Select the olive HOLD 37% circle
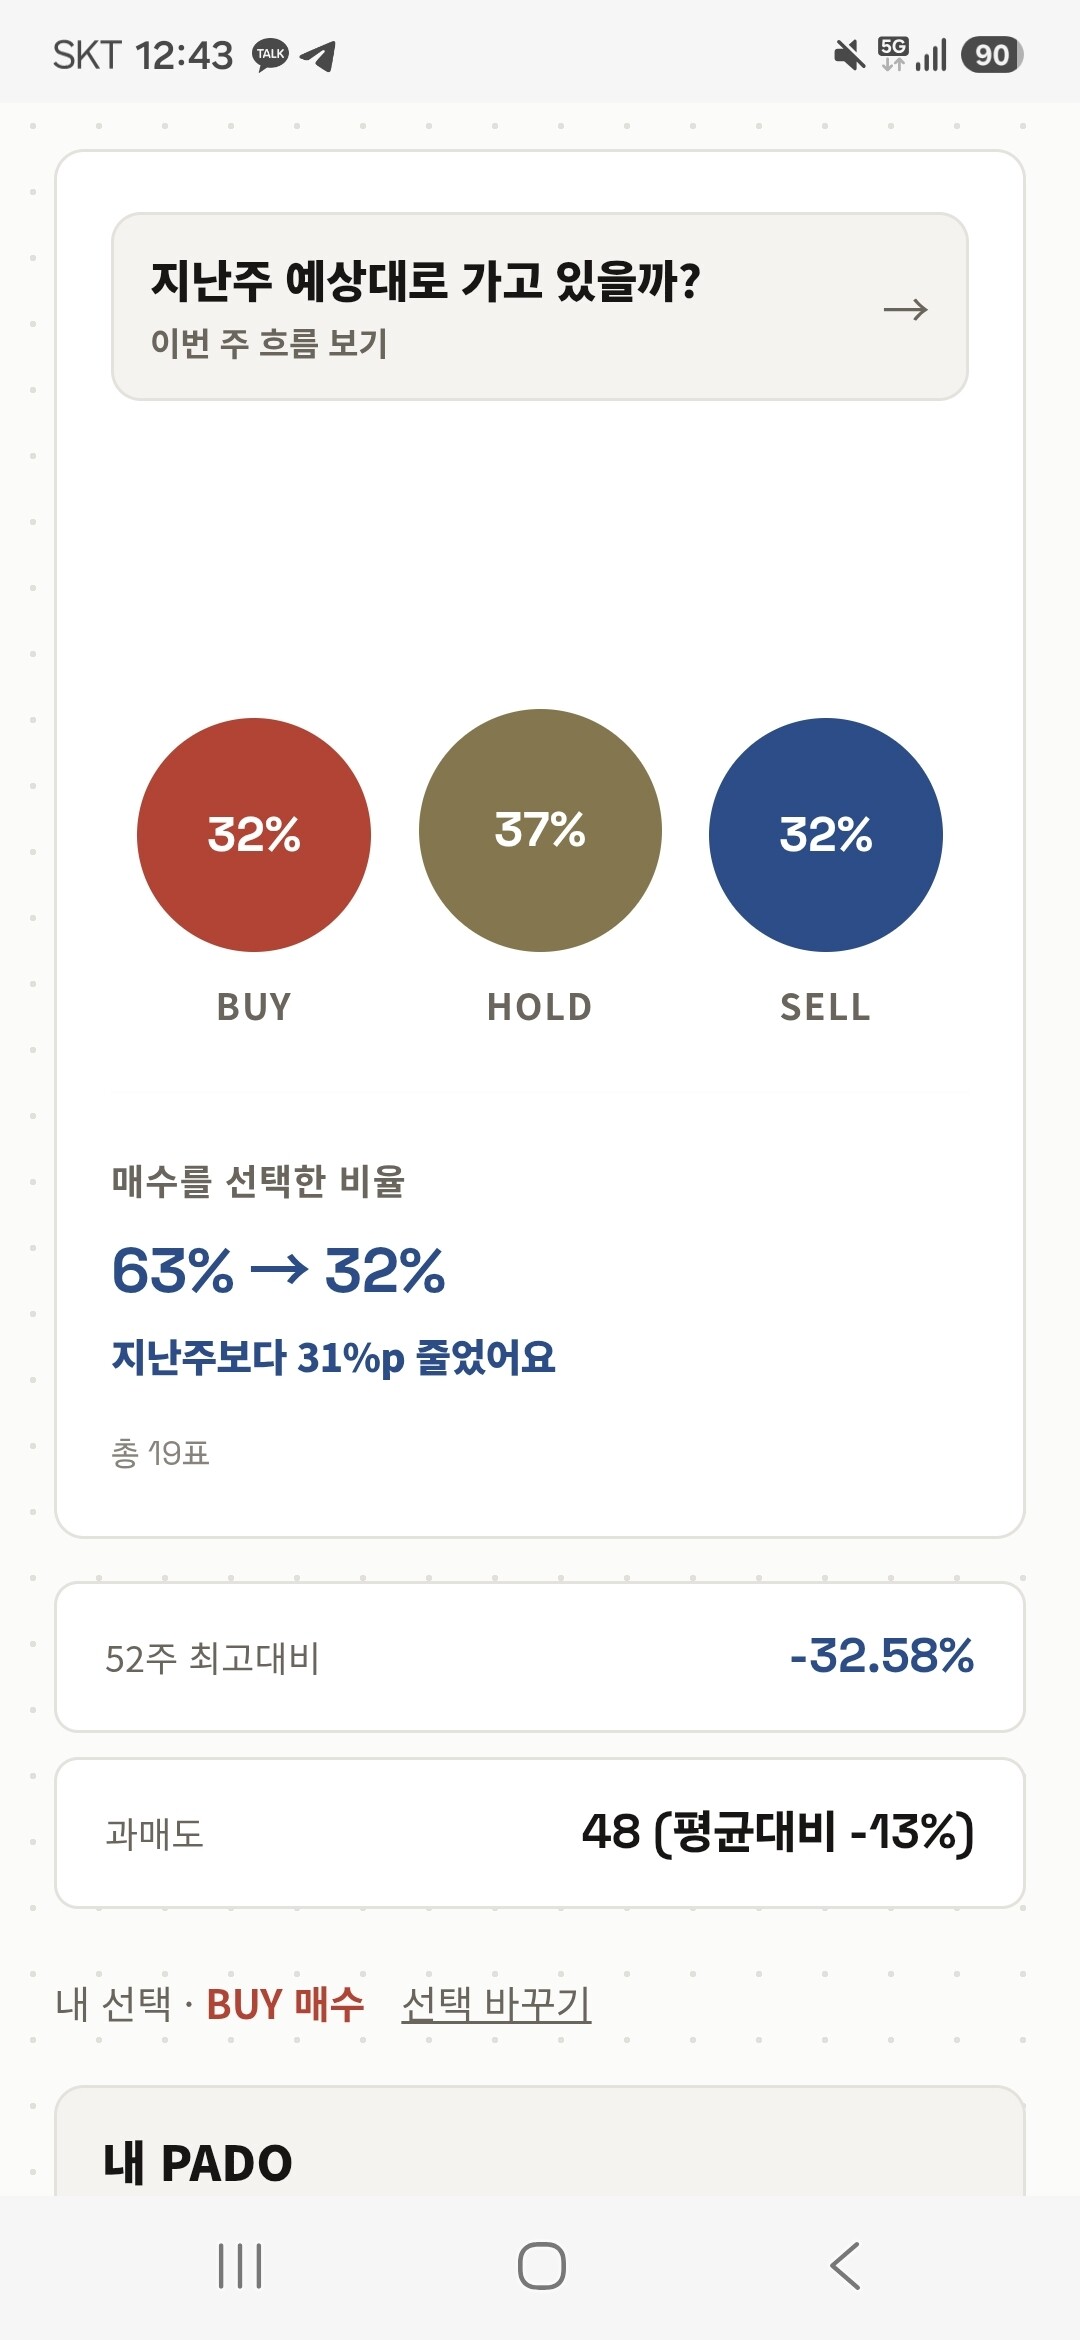The image size is (1080, 2340). pyautogui.click(x=540, y=830)
